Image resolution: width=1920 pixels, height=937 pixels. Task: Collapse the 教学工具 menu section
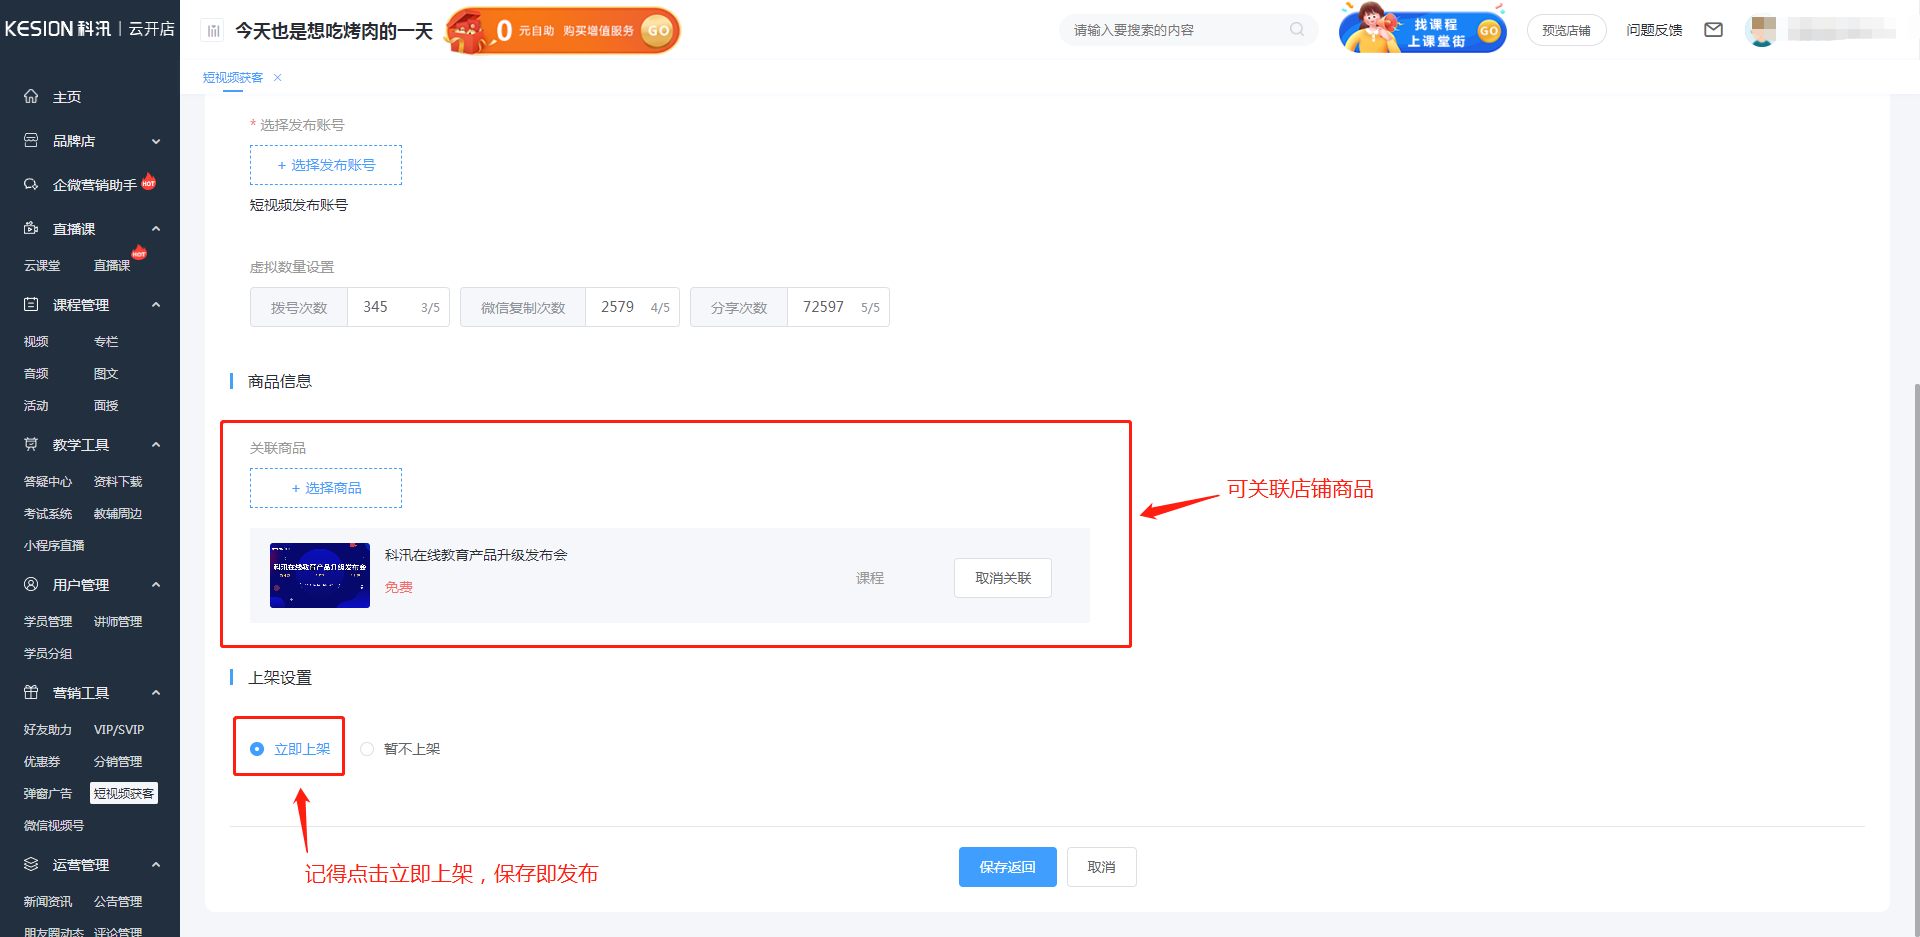coord(156,445)
